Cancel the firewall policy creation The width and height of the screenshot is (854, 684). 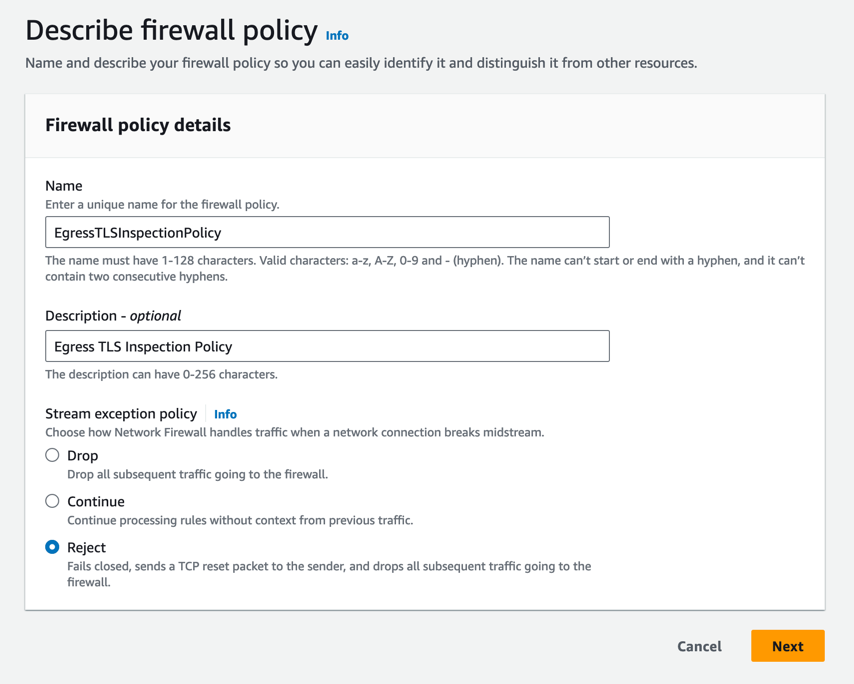coord(699,646)
